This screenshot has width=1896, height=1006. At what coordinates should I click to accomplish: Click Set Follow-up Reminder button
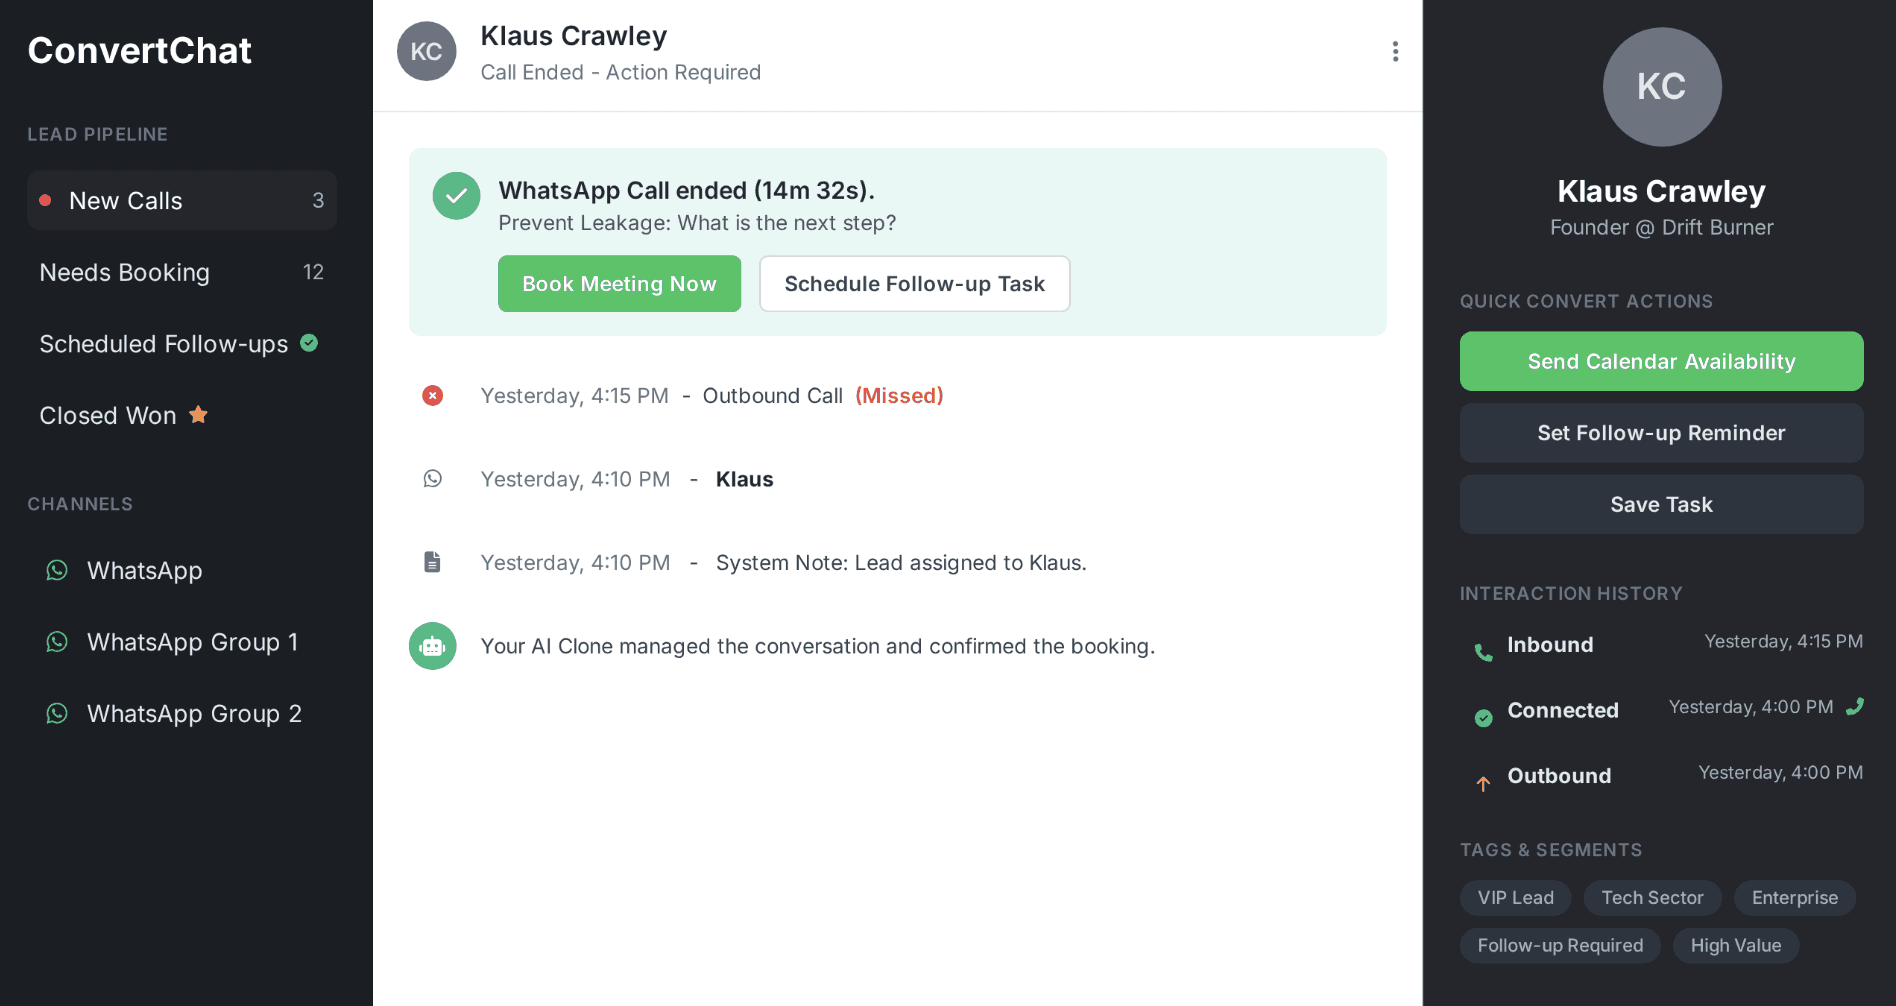(1661, 433)
